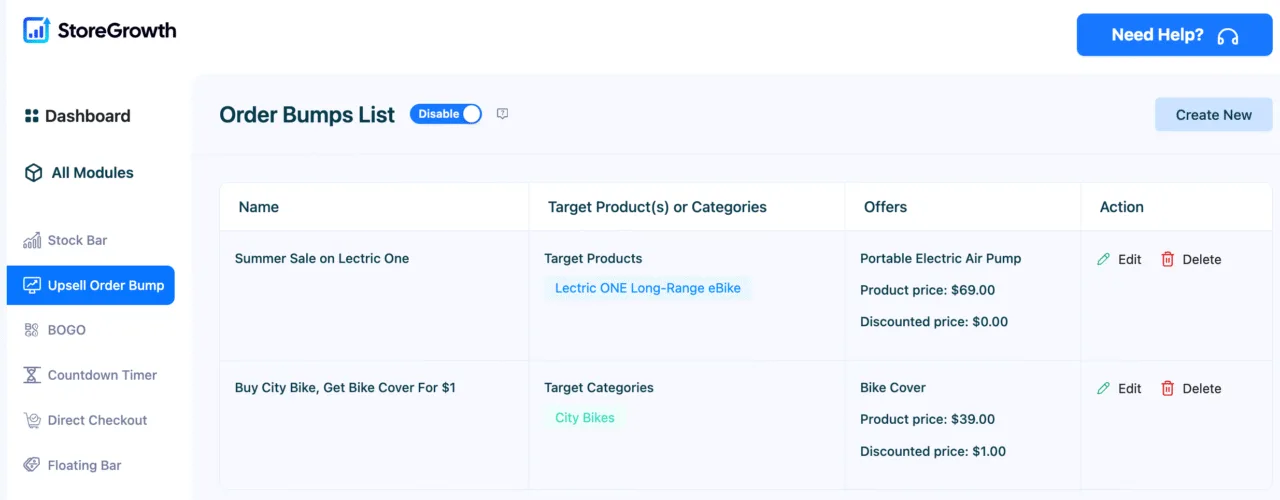Click the Need Help? button
1280x500 pixels.
[x=1175, y=35]
